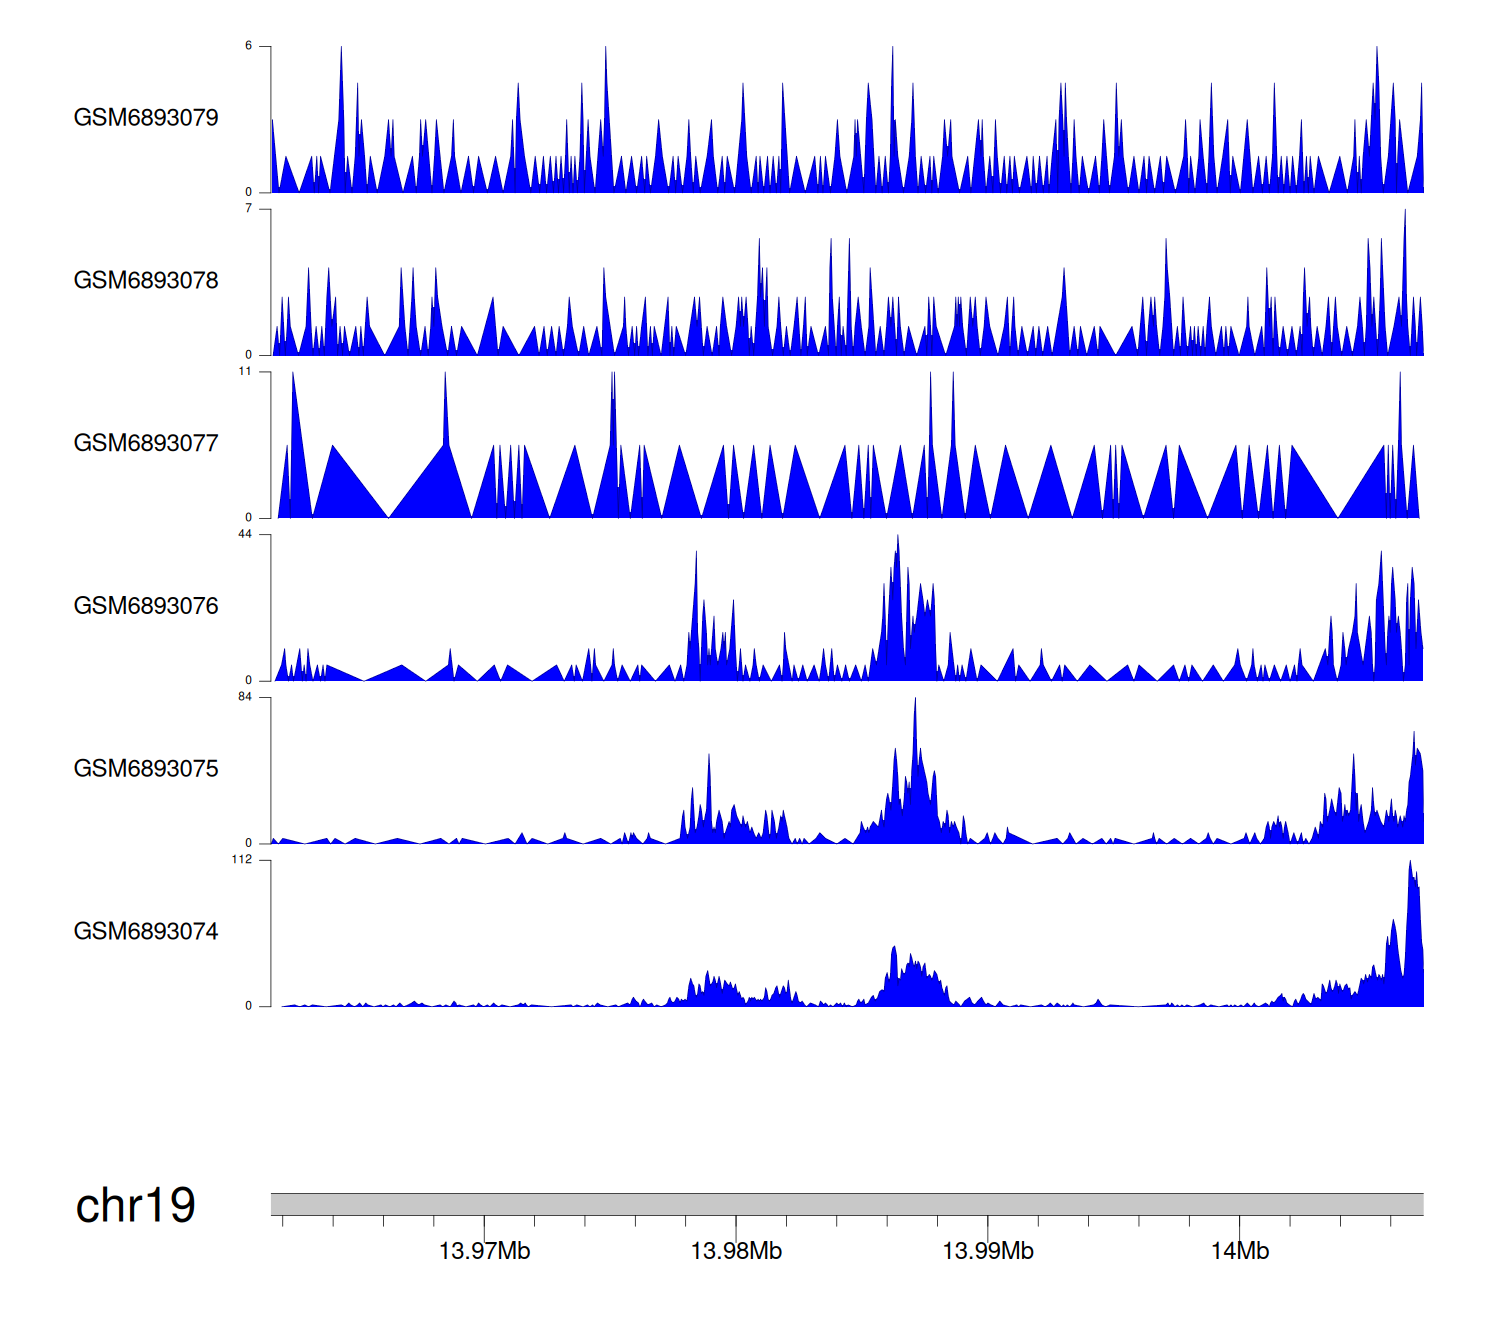
Task: Click the chr19 chromosome label
Action: 135,1206
